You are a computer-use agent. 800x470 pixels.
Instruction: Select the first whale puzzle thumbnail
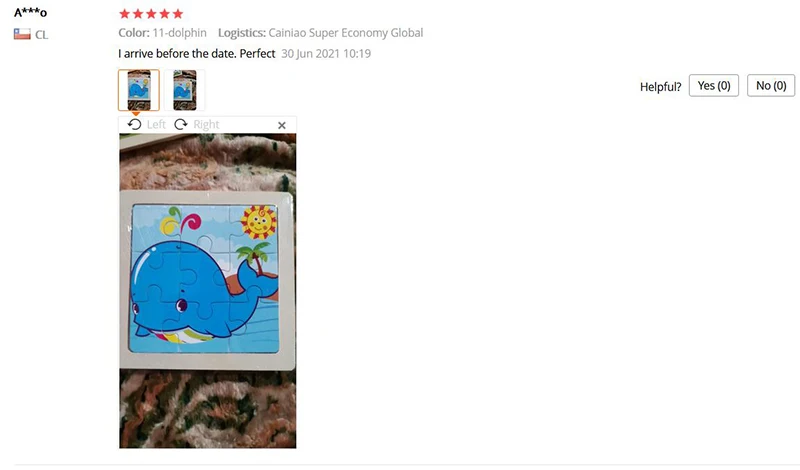[139, 90]
